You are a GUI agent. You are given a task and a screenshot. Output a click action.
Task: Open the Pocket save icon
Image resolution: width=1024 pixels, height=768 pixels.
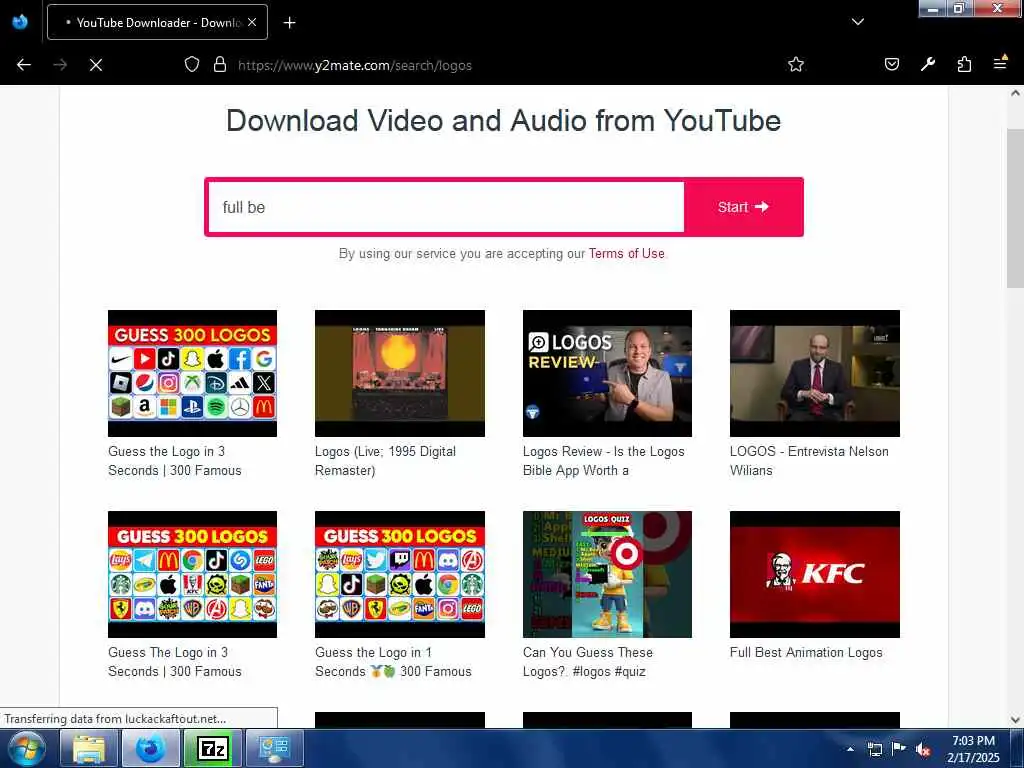pyautogui.click(x=891, y=64)
